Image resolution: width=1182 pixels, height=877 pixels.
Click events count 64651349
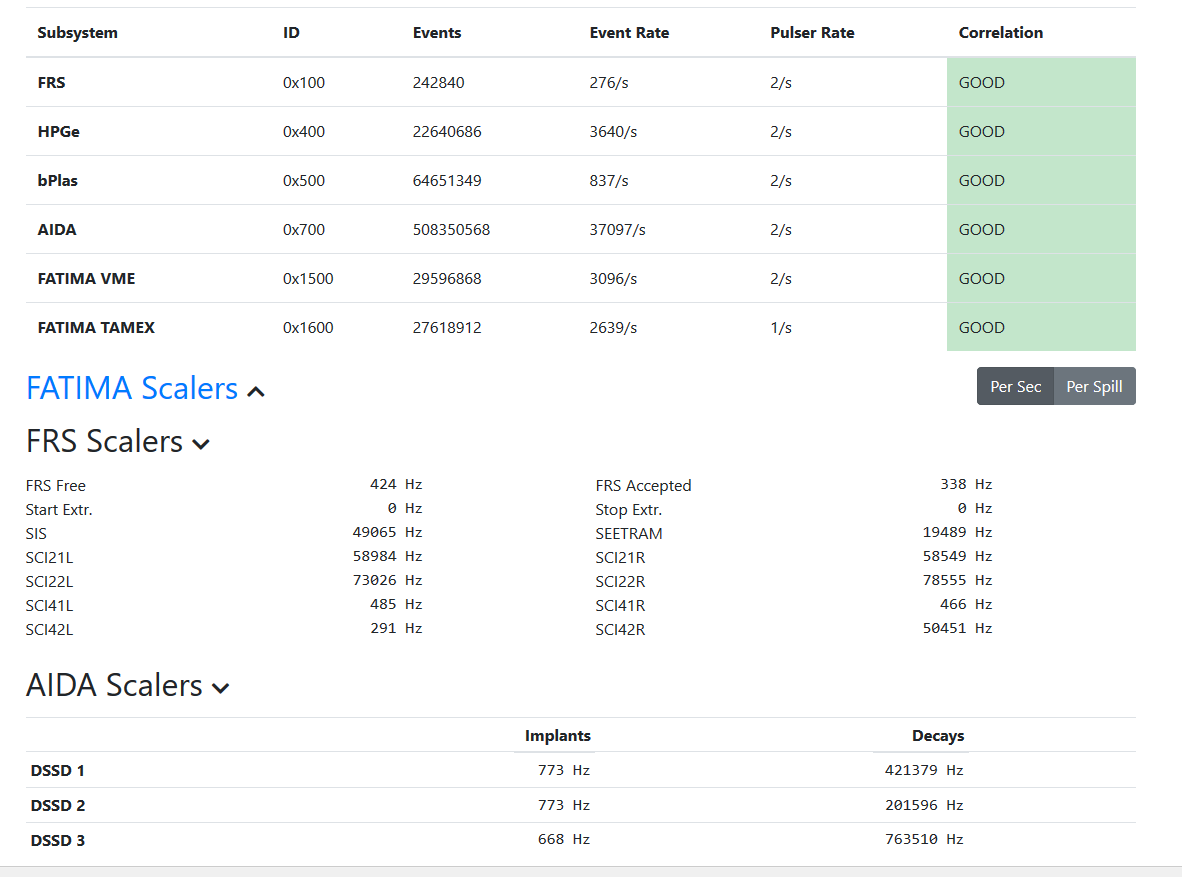coord(446,180)
